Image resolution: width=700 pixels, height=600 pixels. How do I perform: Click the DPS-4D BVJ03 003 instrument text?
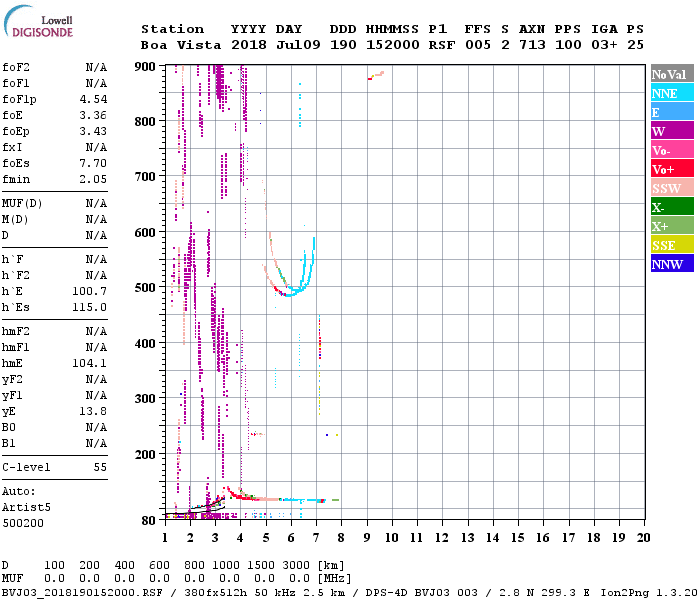pos(421,593)
